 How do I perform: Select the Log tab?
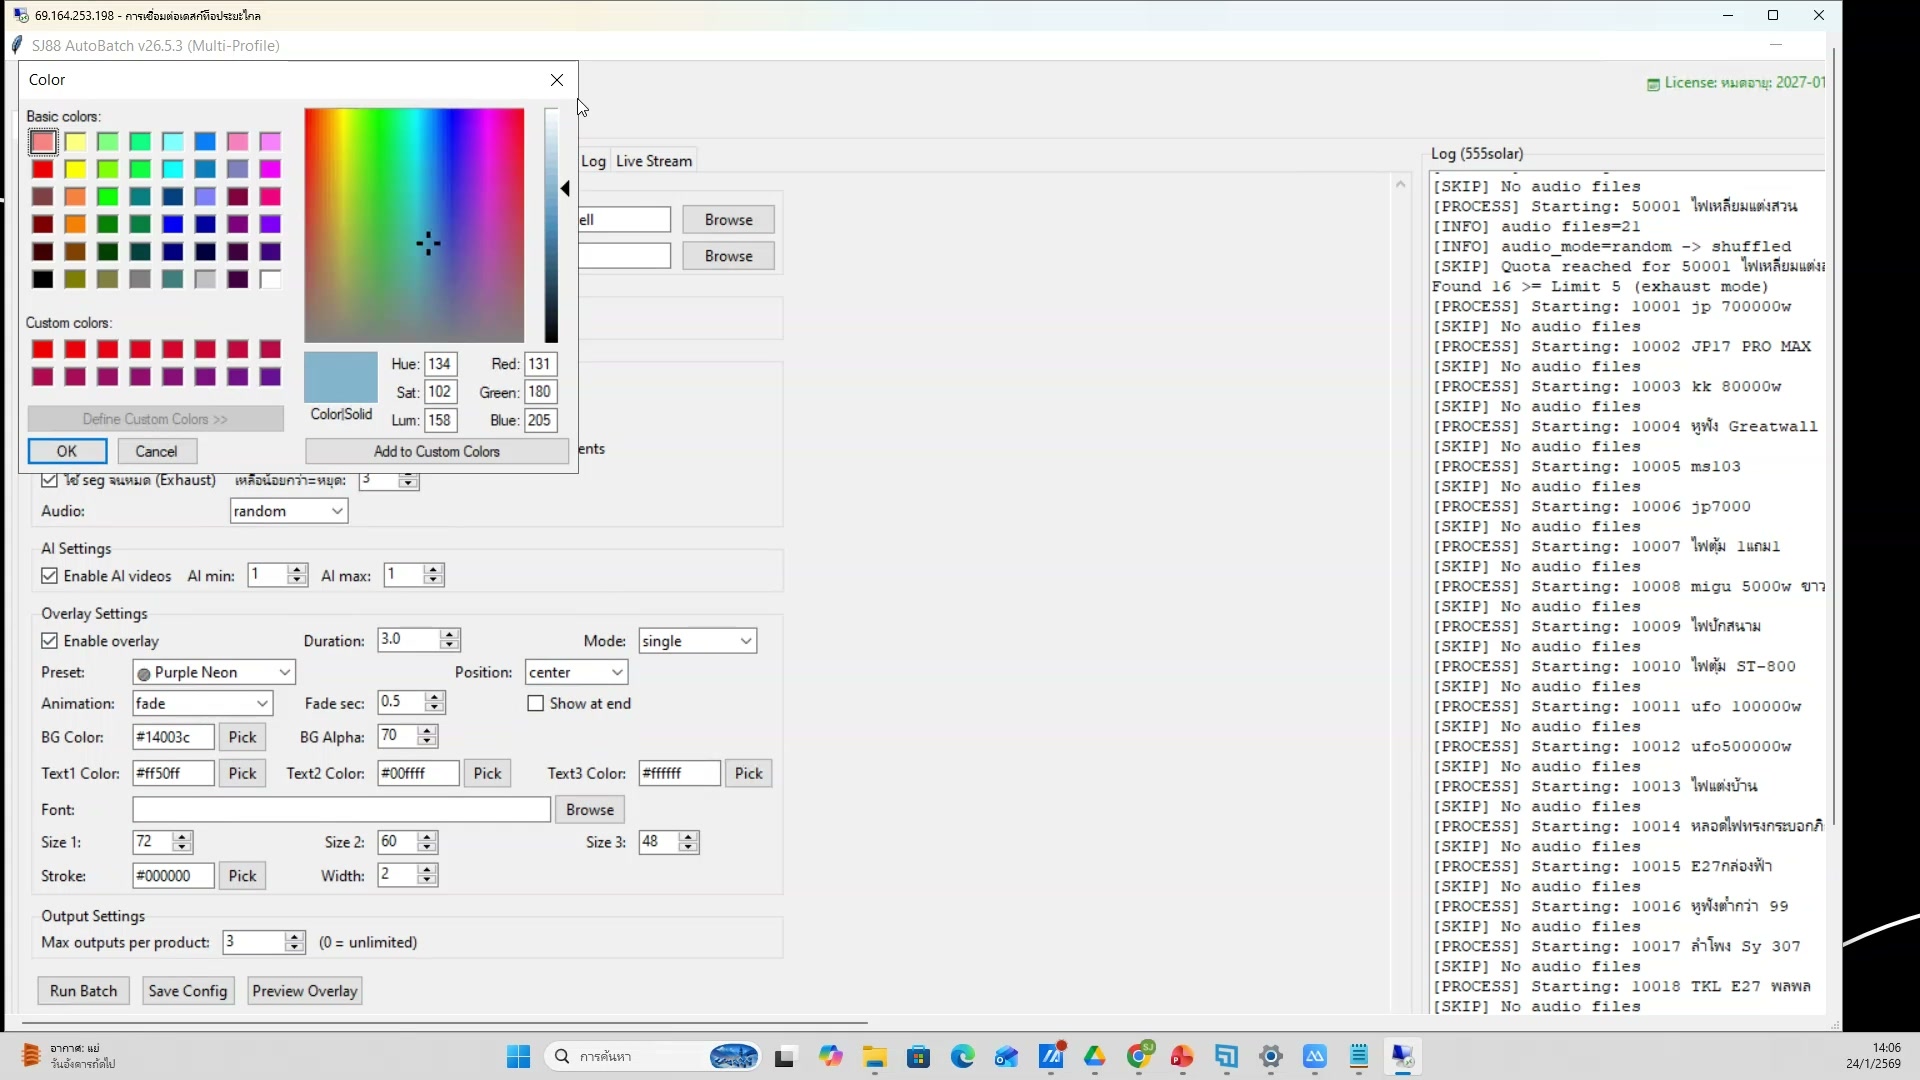595,160
